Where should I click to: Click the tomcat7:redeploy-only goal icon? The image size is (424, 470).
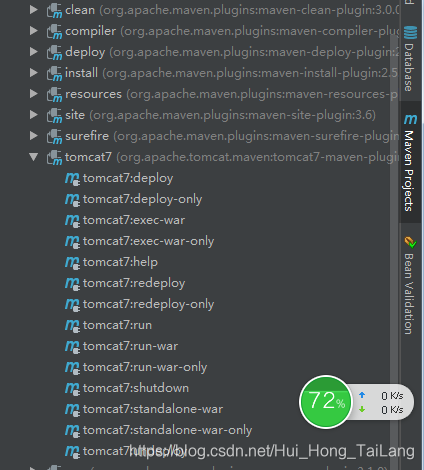(x=72, y=305)
